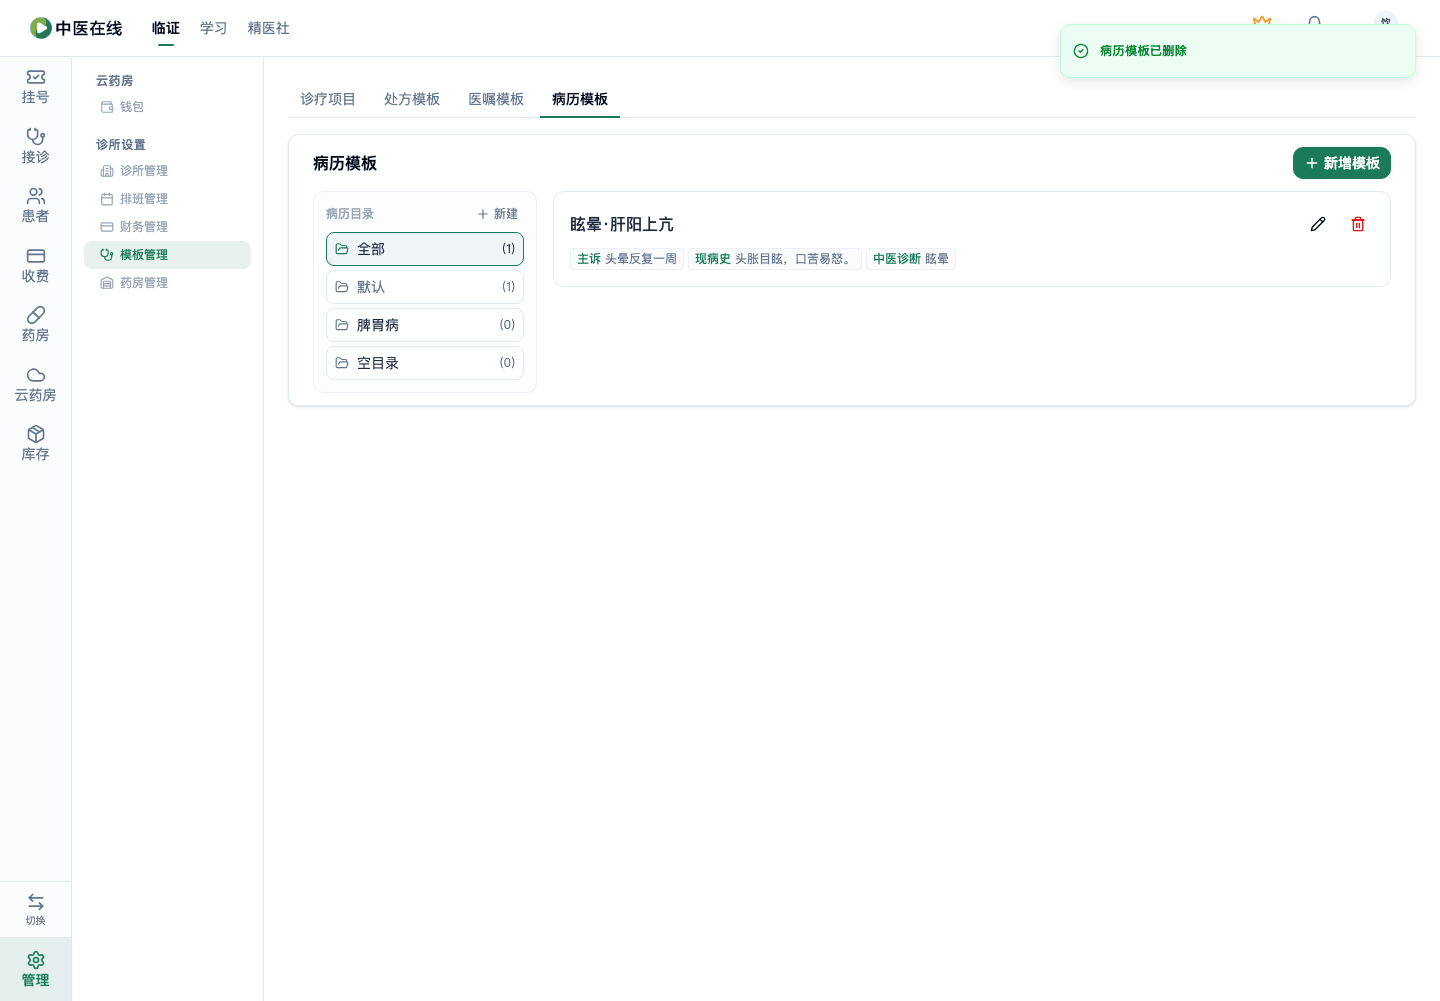Open 患者 patients in the left rail

pyautogui.click(x=35, y=206)
